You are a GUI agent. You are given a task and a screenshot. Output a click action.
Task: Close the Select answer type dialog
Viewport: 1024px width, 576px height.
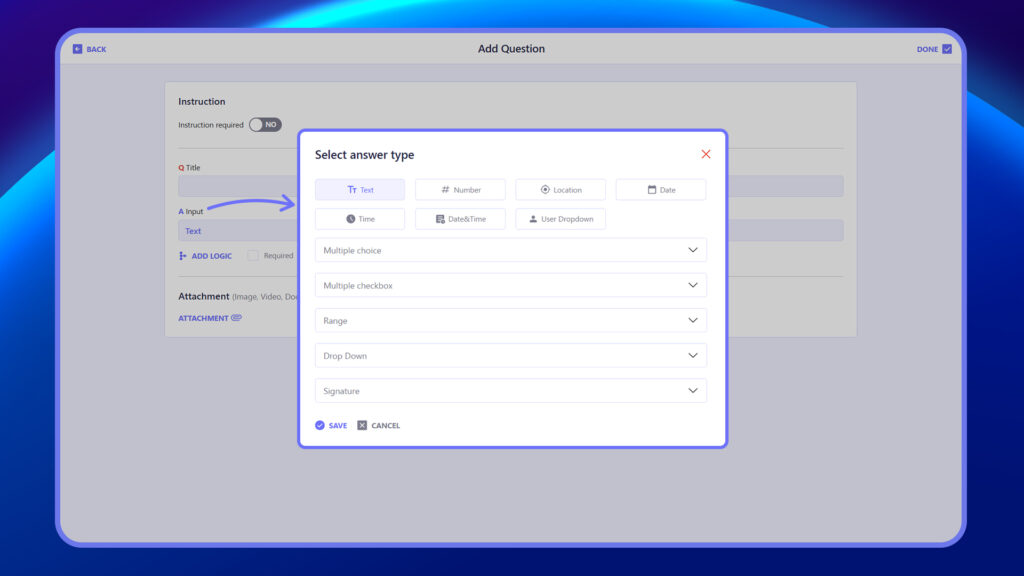coord(706,154)
